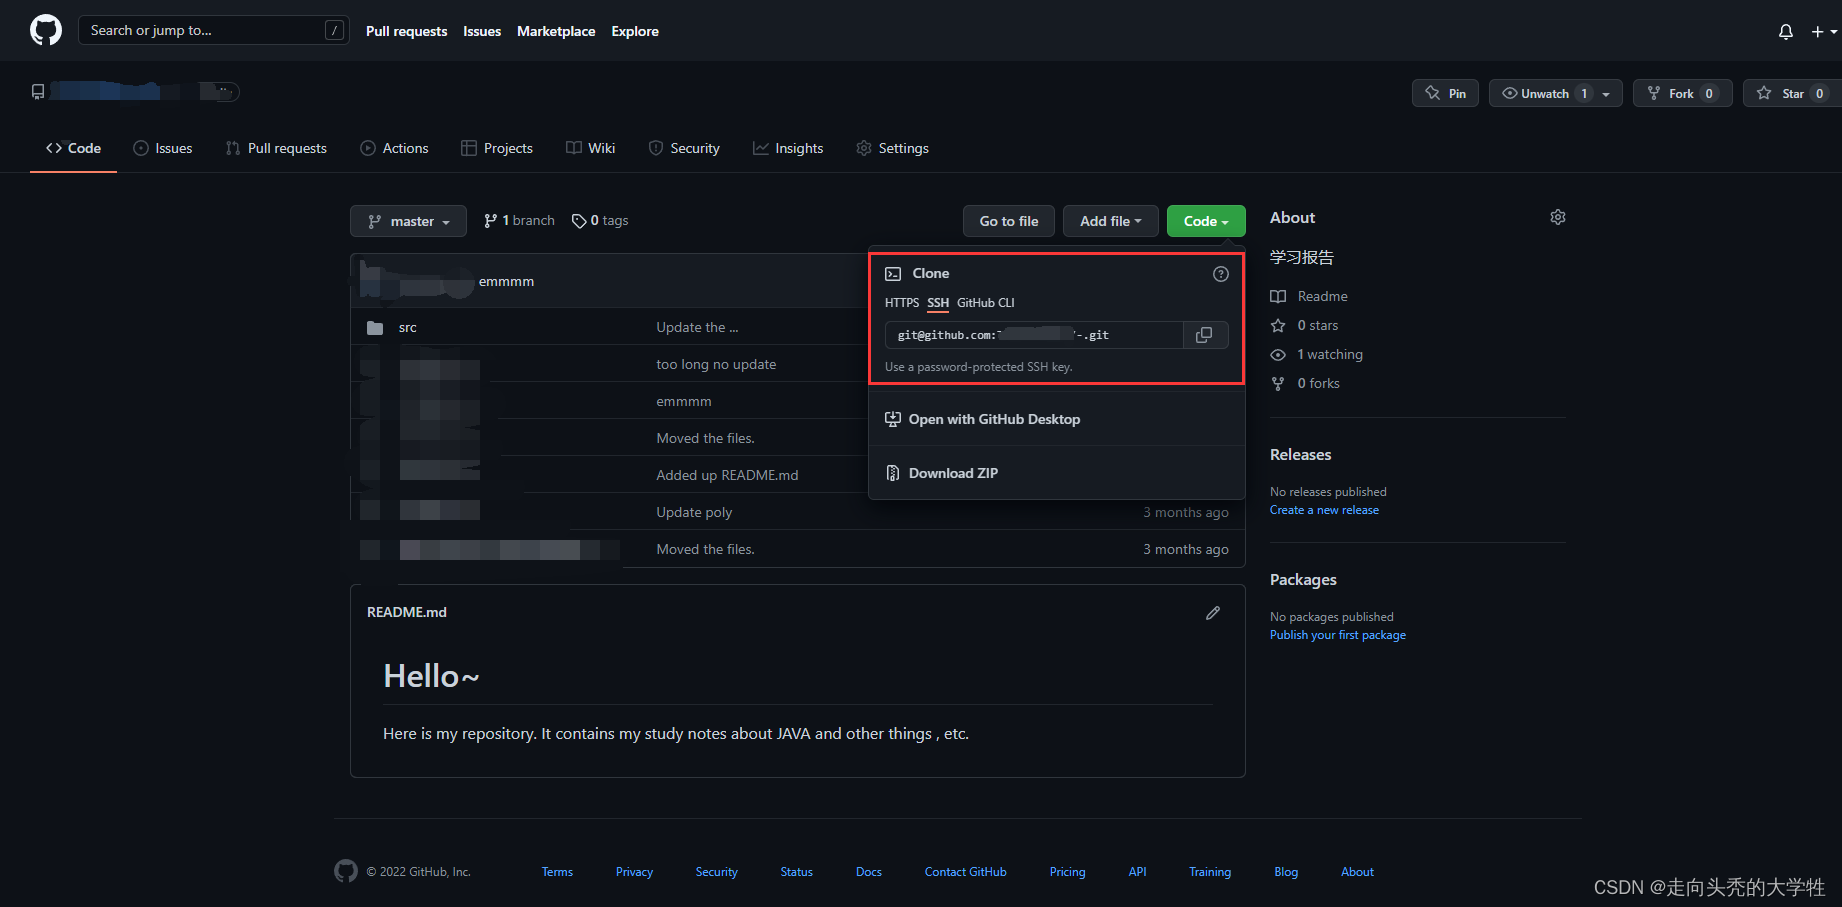
Task: Open the plus create-new menu
Action: coord(1824,32)
